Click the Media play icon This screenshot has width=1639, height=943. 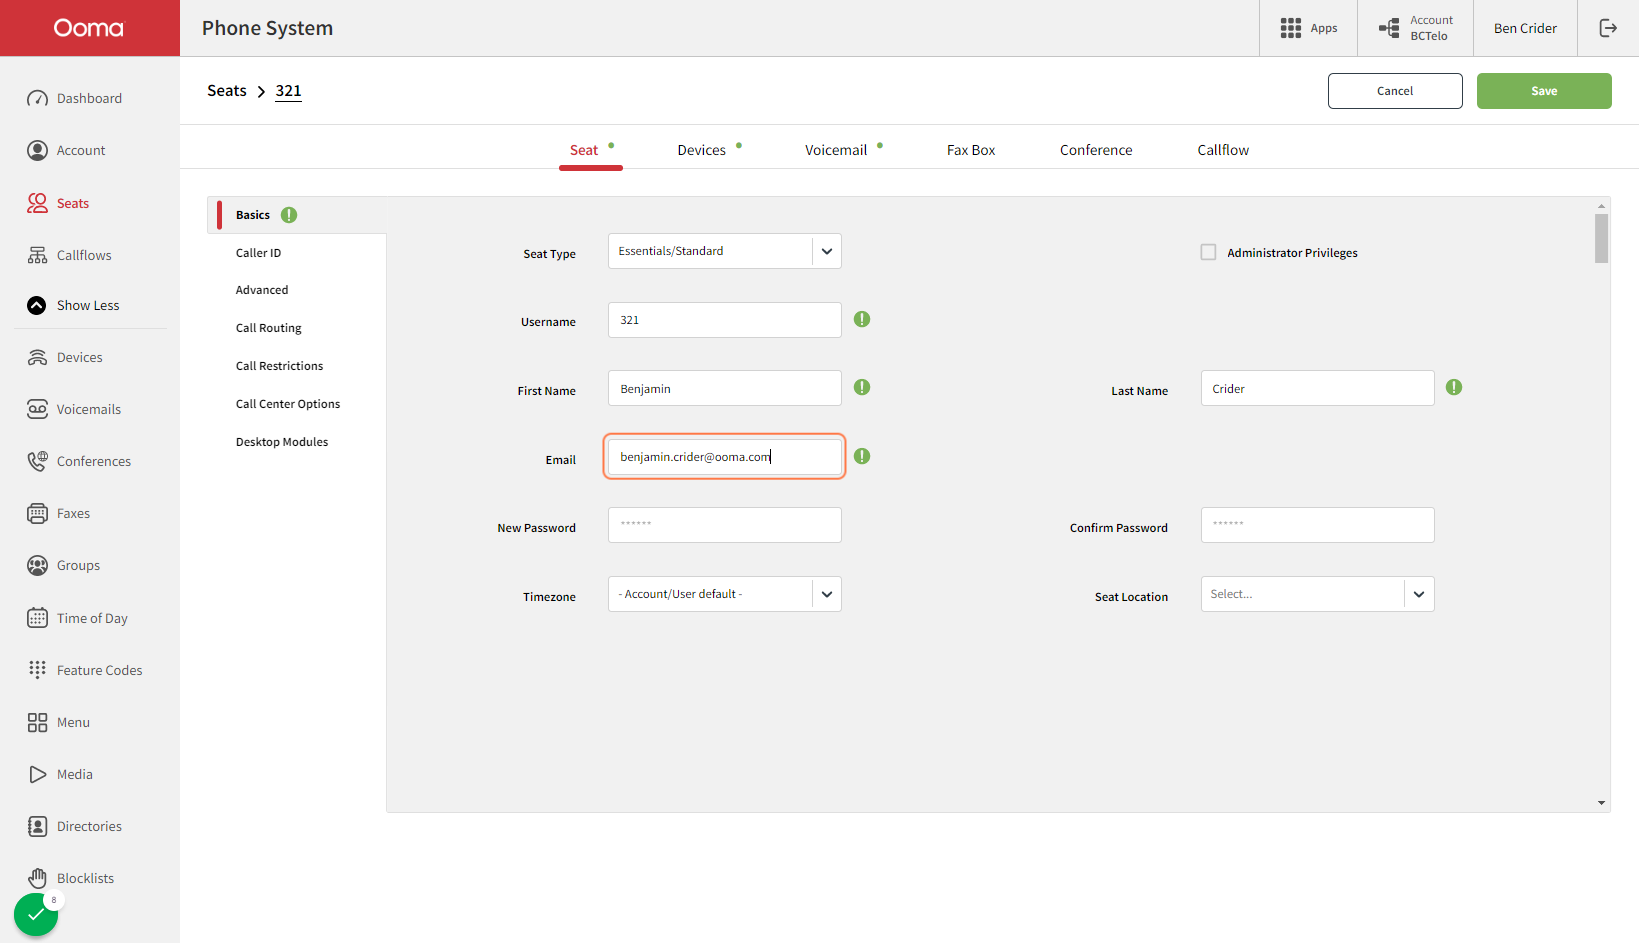click(x=37, y=774)
